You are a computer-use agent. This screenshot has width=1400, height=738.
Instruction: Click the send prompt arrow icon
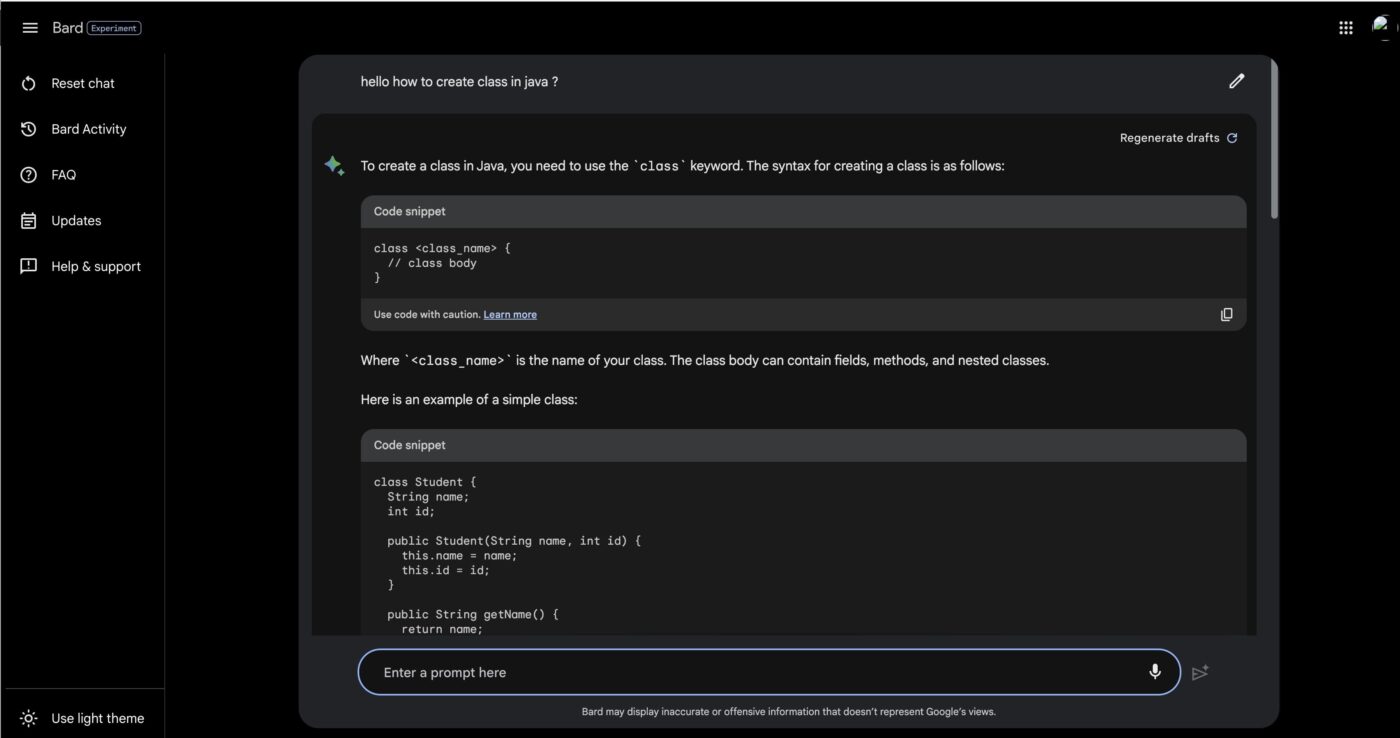(x=1201, y=672)
